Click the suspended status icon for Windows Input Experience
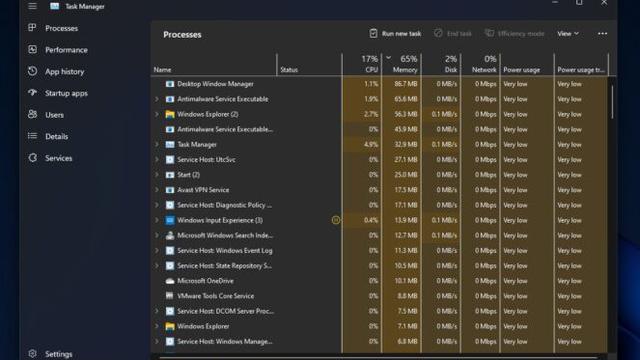The height and width of the screenshot is (360, 640). (336, 220)
